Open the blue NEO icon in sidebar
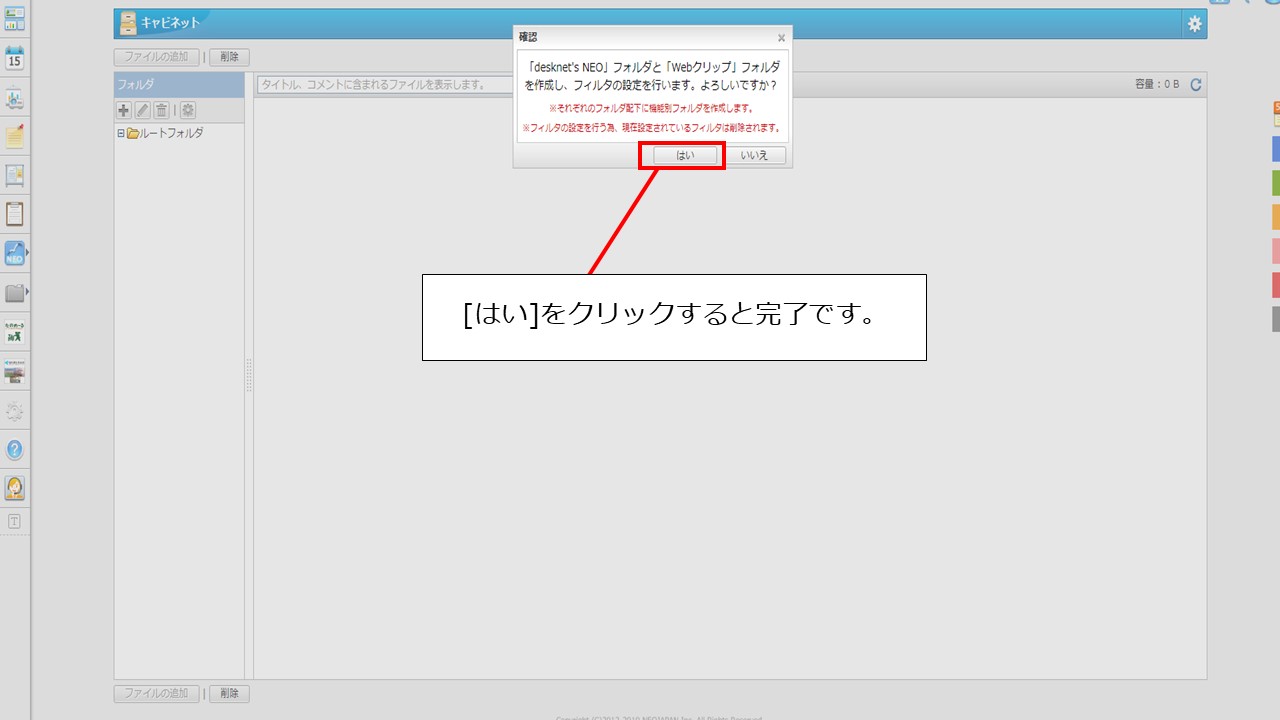1280x720 pixels. point(15,253)
